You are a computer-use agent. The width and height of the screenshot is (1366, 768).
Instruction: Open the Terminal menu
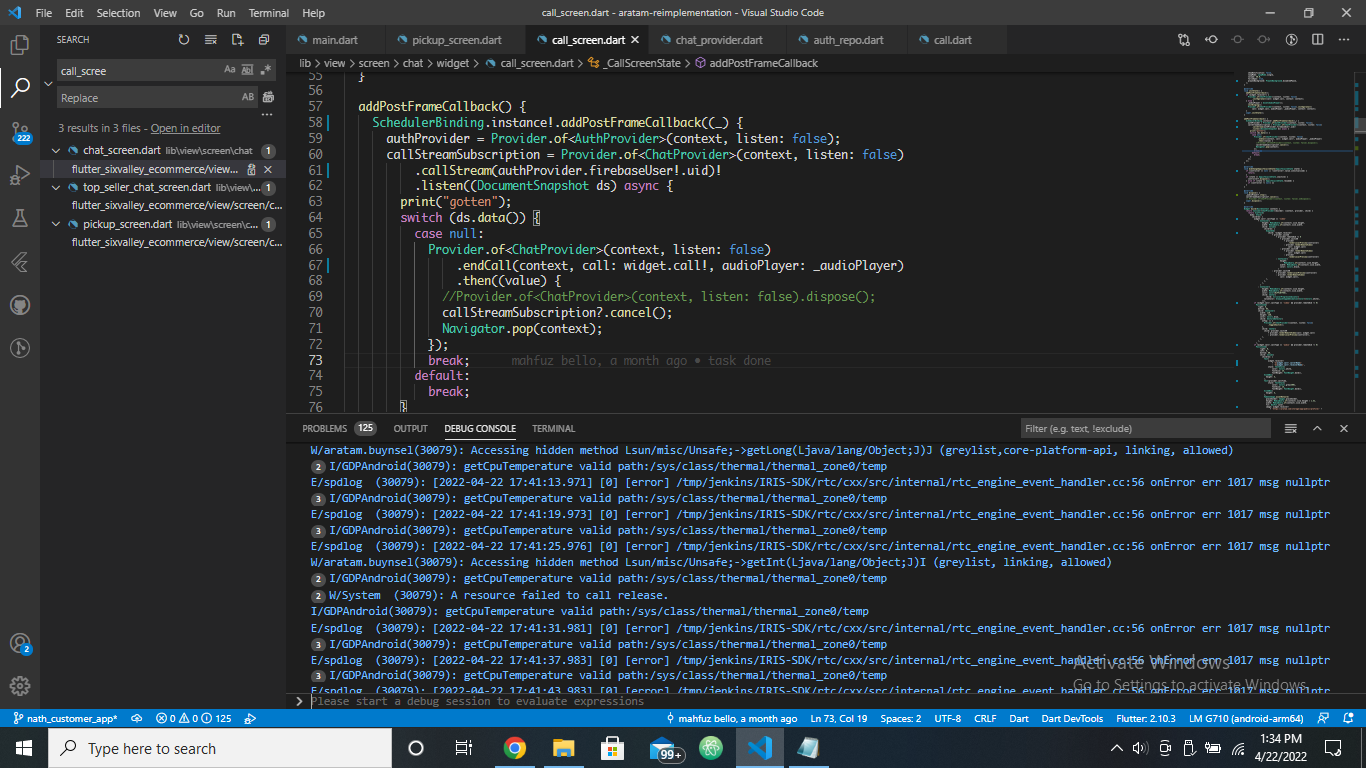(x=269, y=13)
